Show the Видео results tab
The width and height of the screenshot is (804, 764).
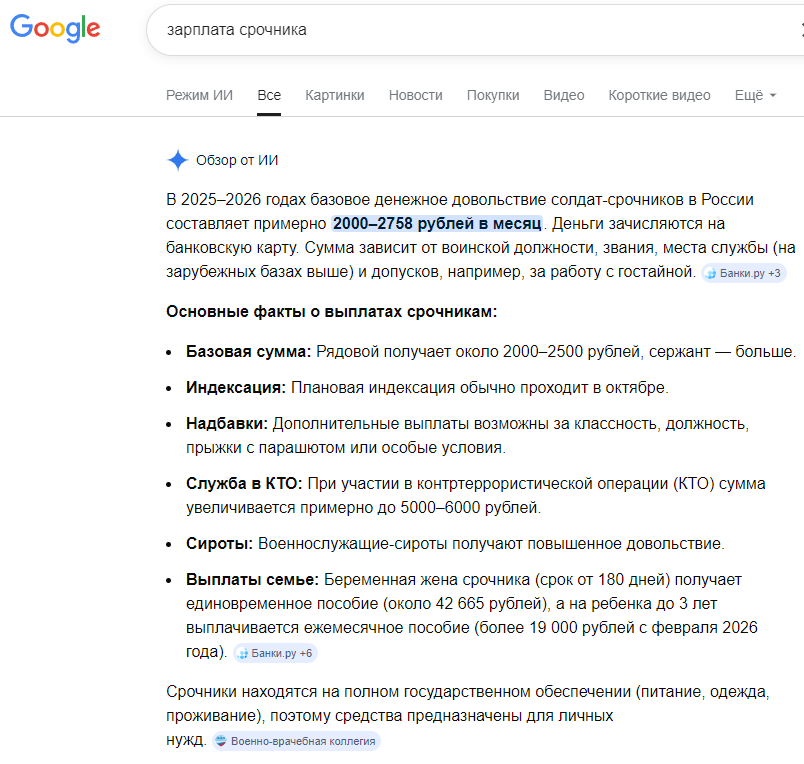pos(564,95)
